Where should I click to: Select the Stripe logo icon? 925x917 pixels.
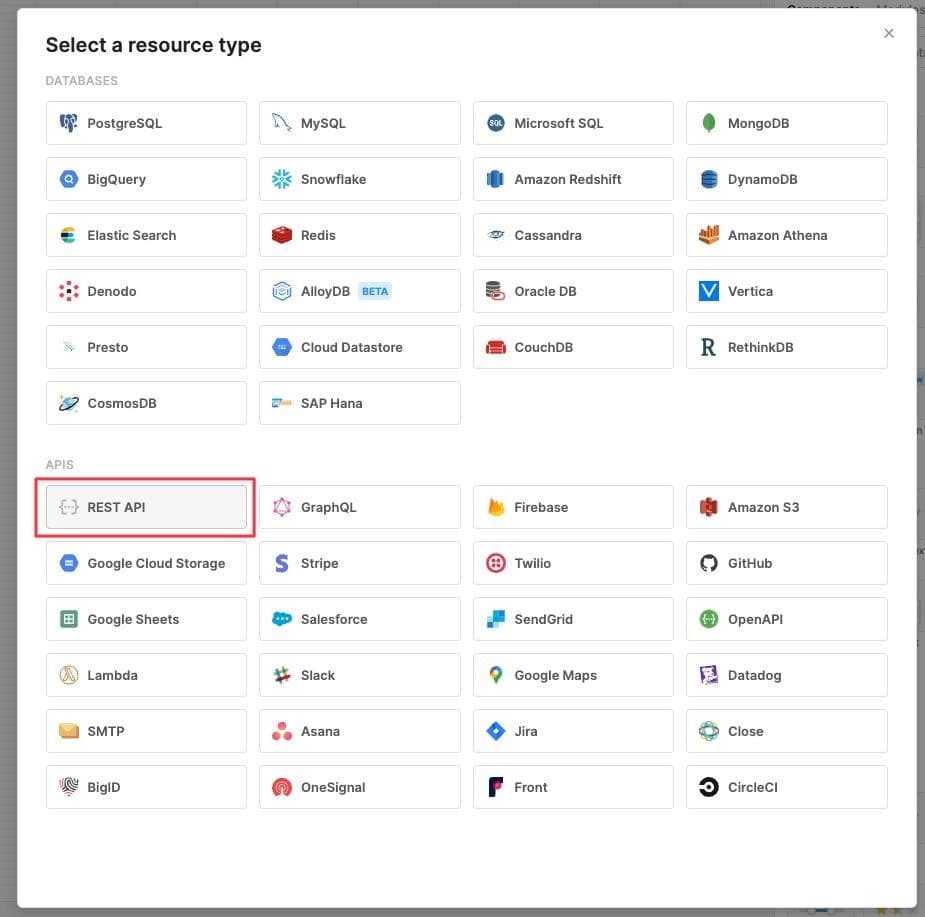[282, 563]
